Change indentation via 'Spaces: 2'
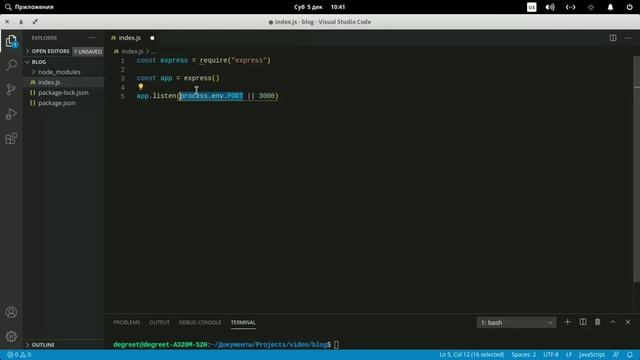 pyautogui.click(x=523, y=355)
